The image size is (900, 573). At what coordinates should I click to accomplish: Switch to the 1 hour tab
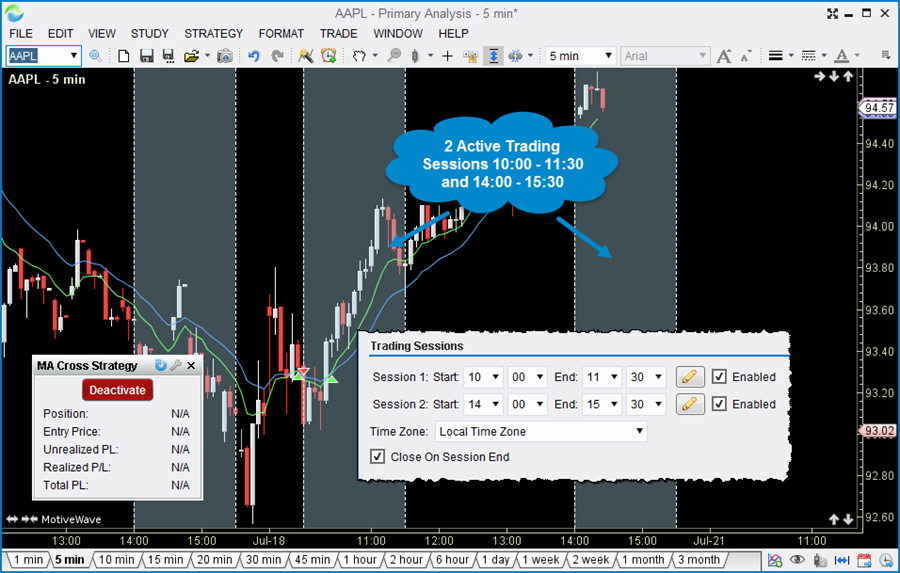[359, 560]
